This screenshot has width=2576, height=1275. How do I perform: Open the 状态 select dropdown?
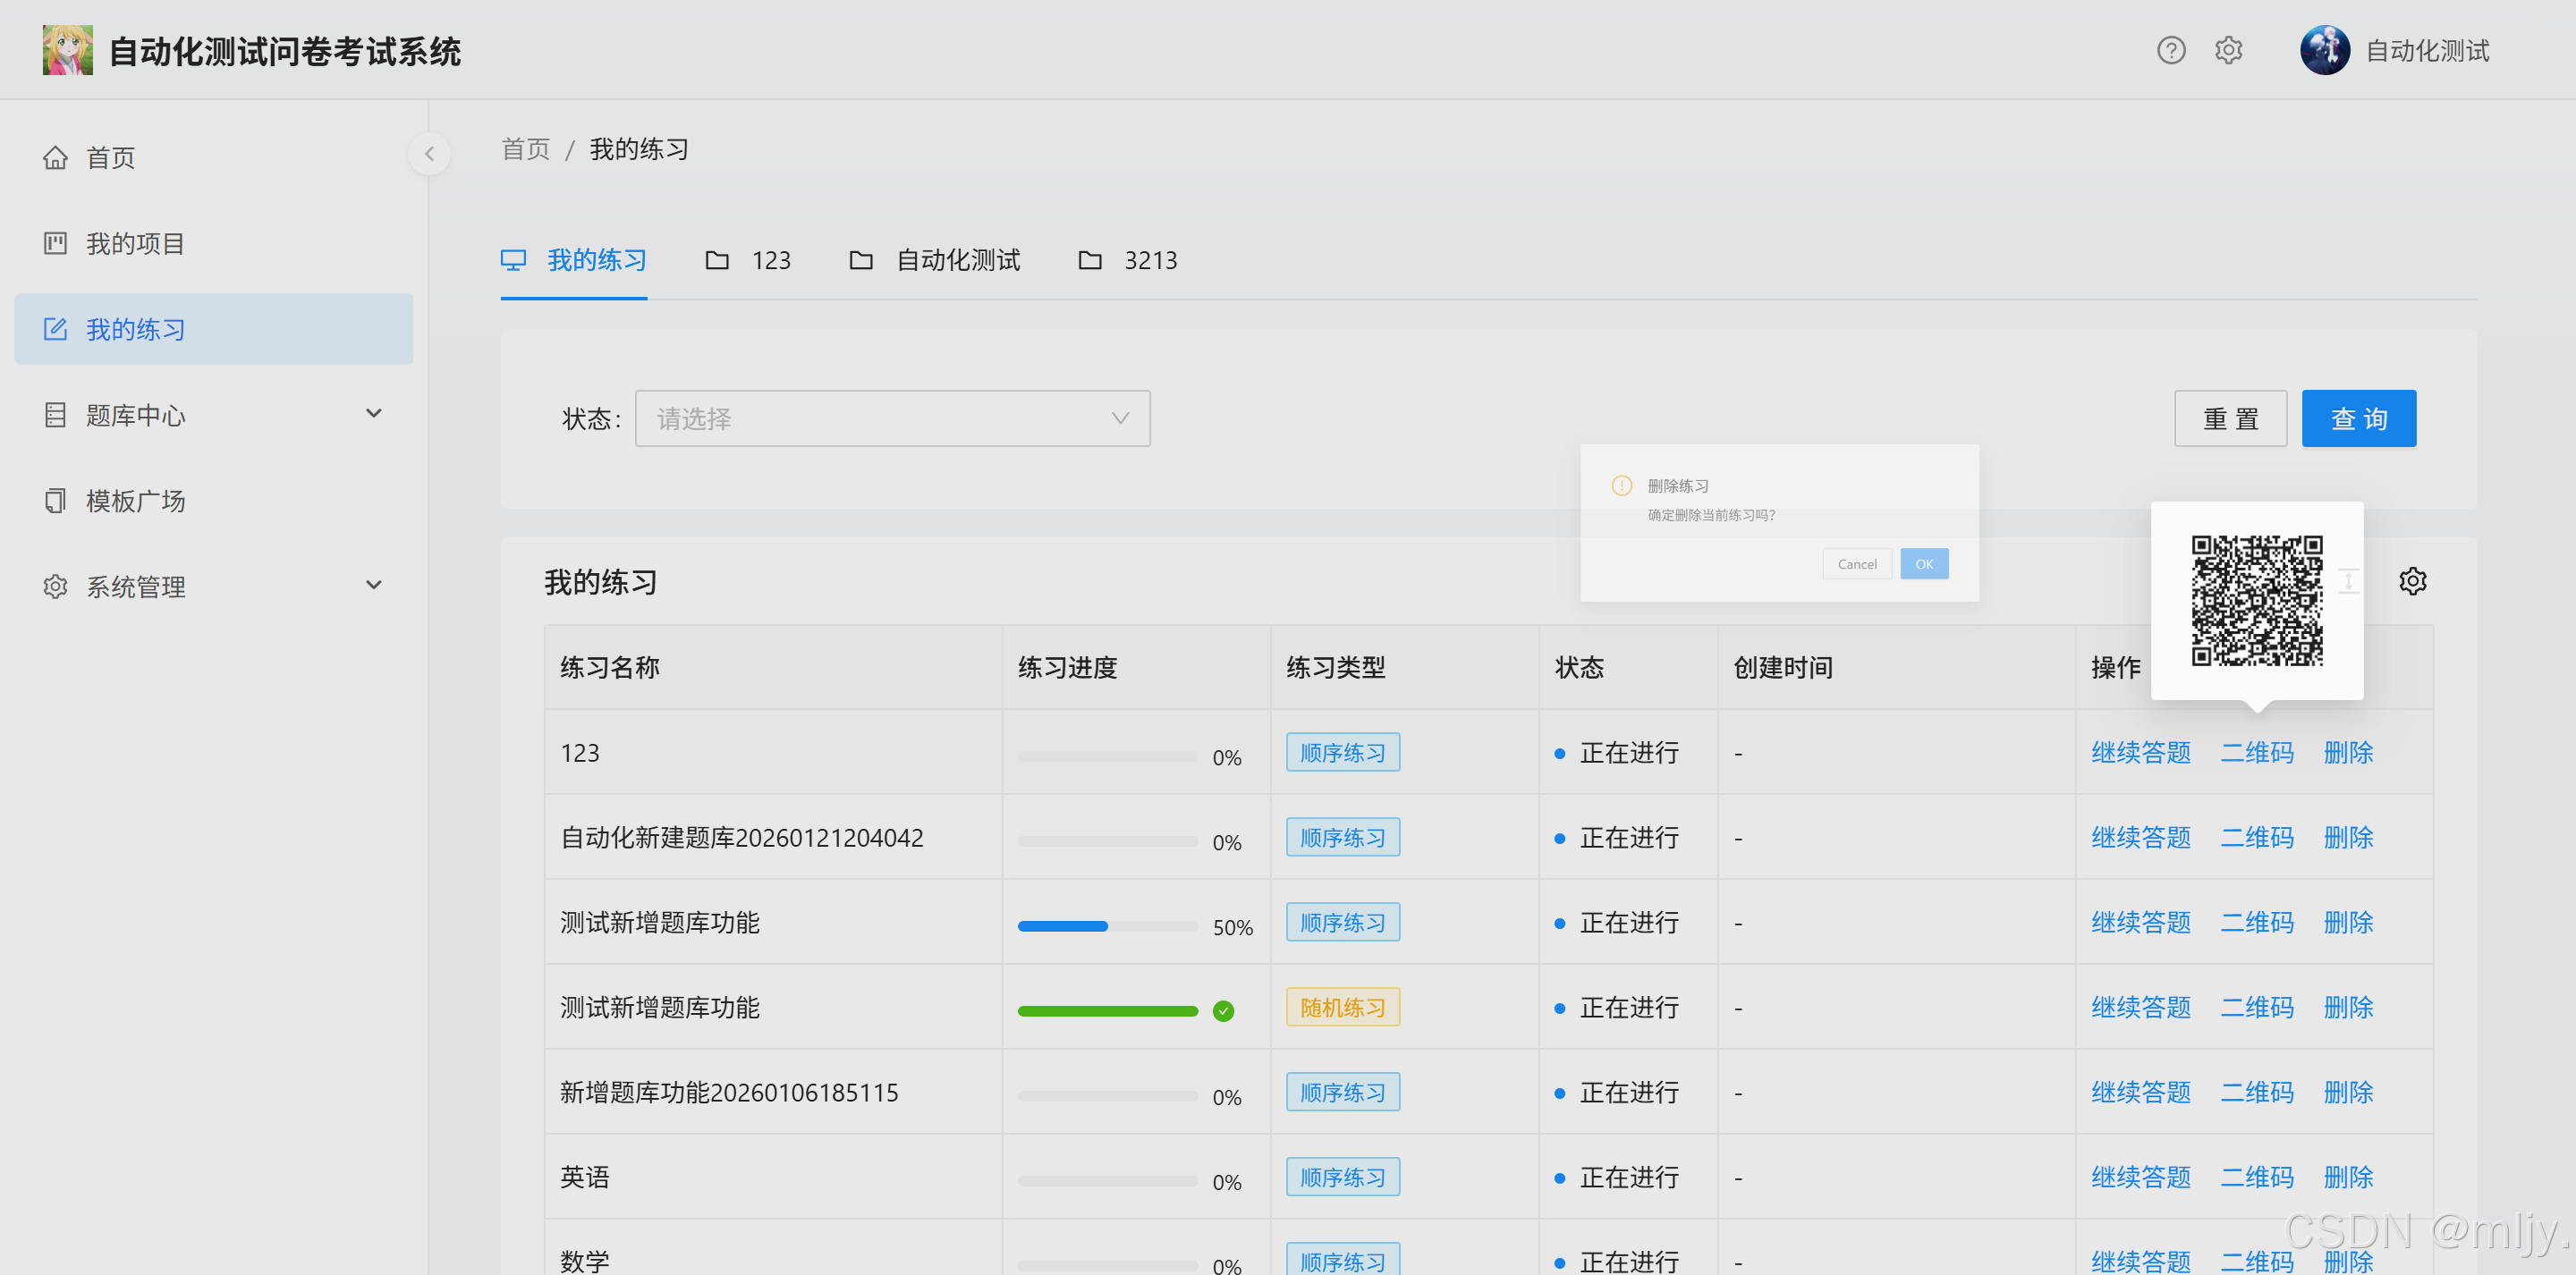[891, 419]
